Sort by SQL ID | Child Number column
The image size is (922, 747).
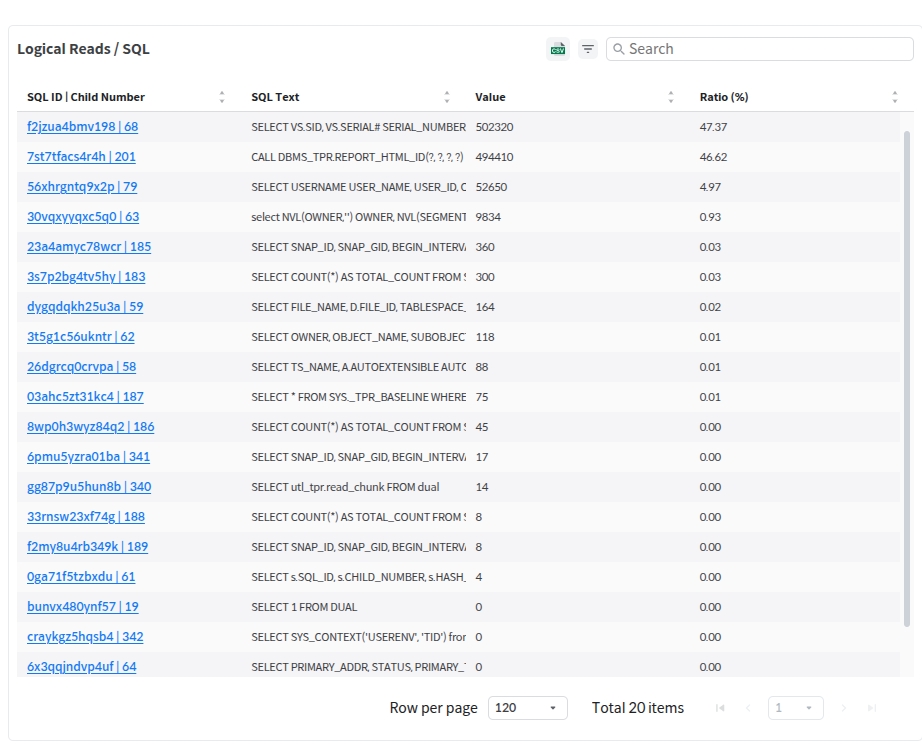(x=221, y=97)
